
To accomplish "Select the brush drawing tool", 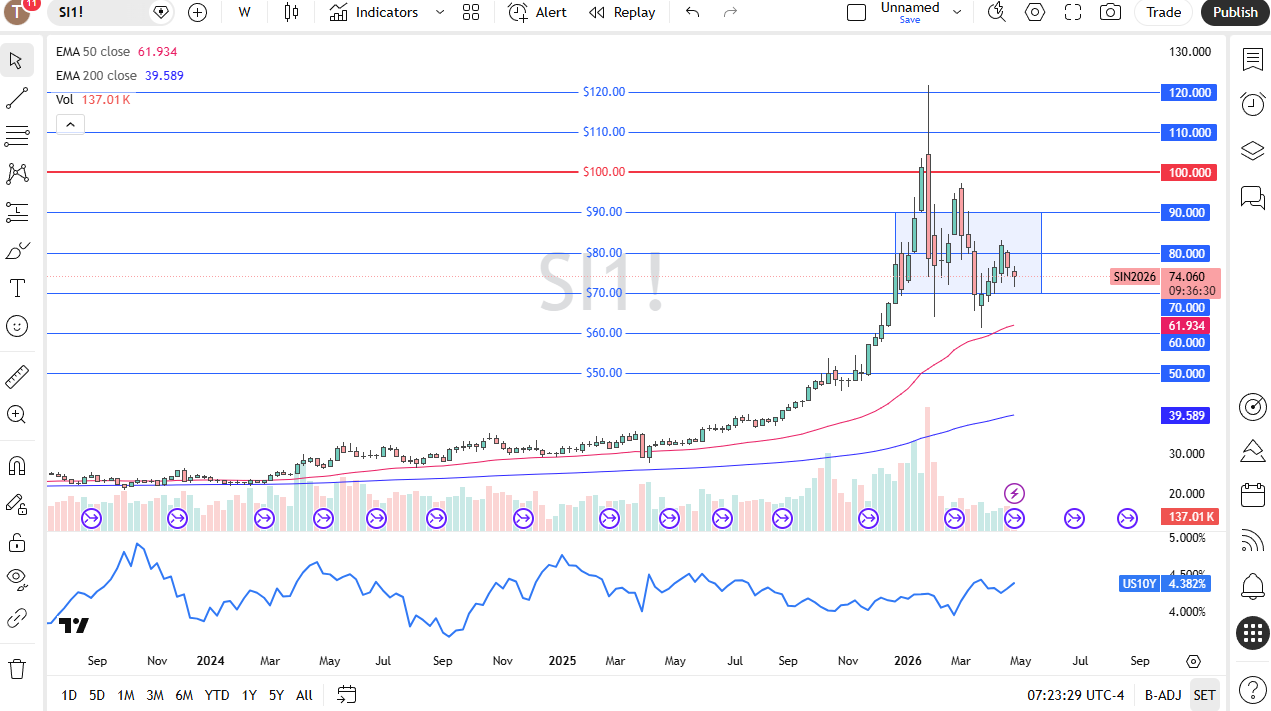I will point(16,250).
